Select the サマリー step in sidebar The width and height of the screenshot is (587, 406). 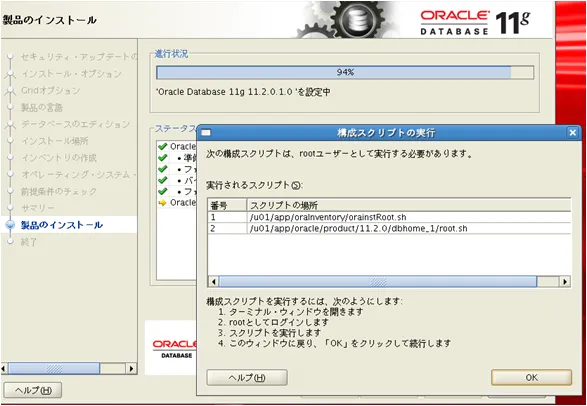[37, 208]
